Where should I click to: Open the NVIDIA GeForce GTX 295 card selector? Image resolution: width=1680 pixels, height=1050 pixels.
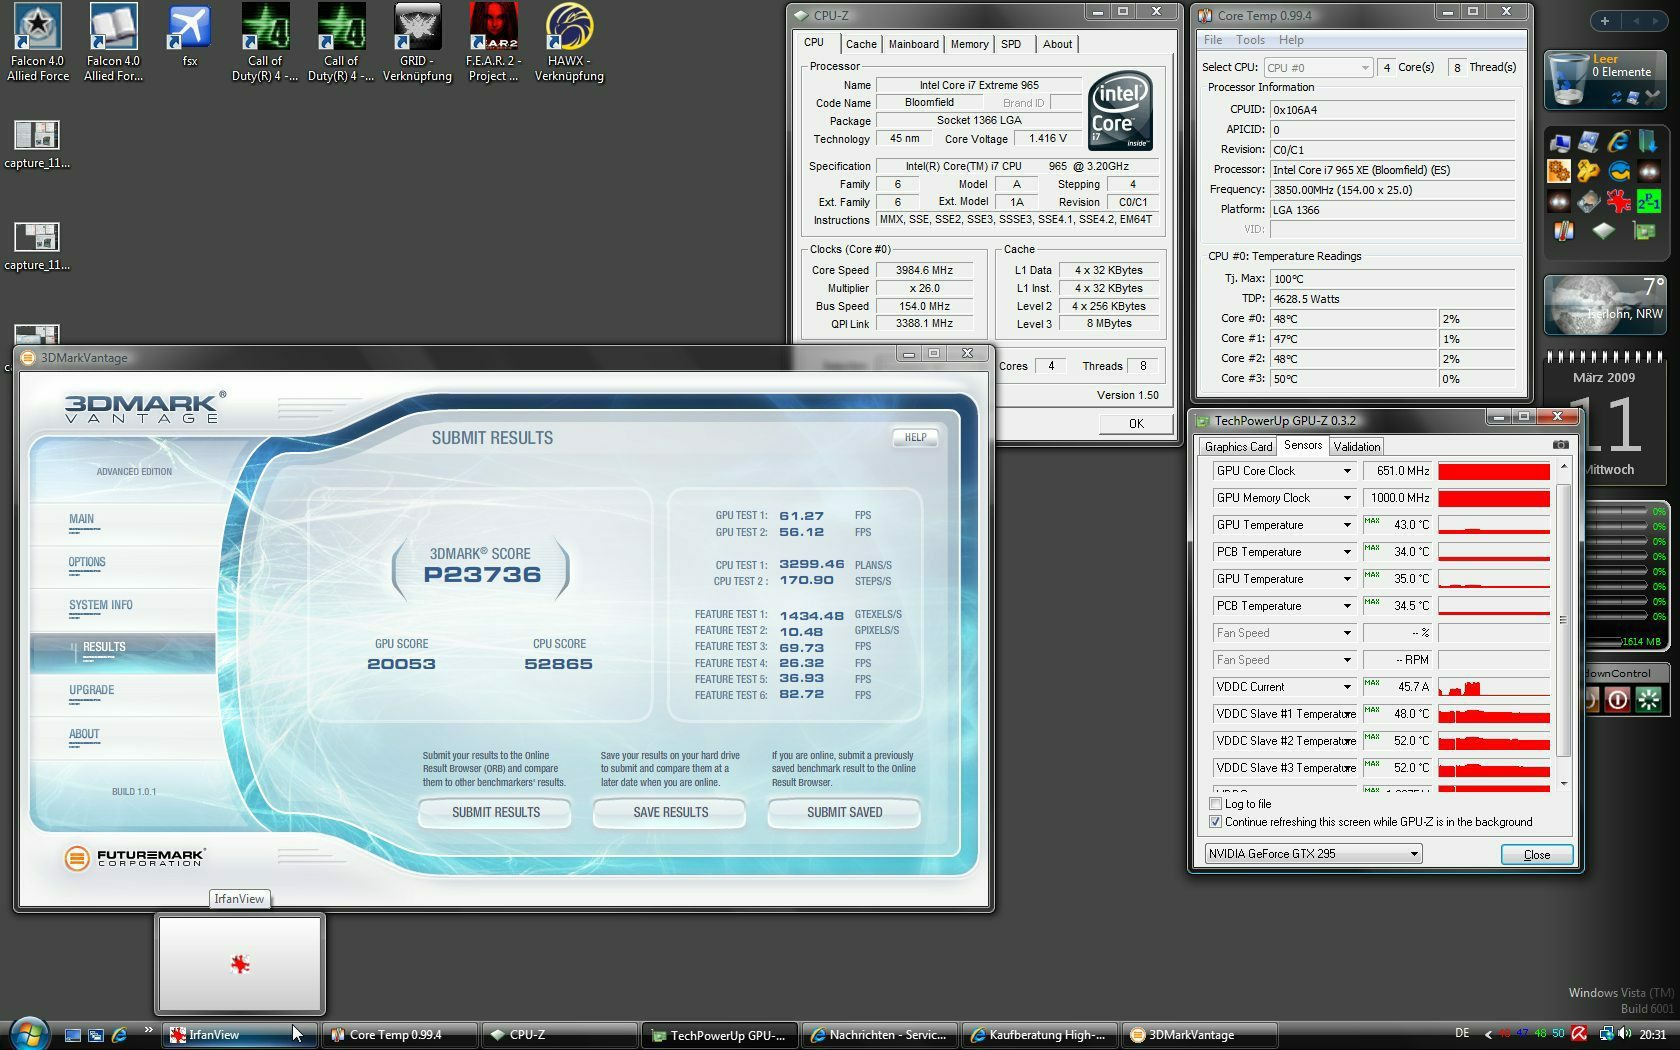point(1314,853)
